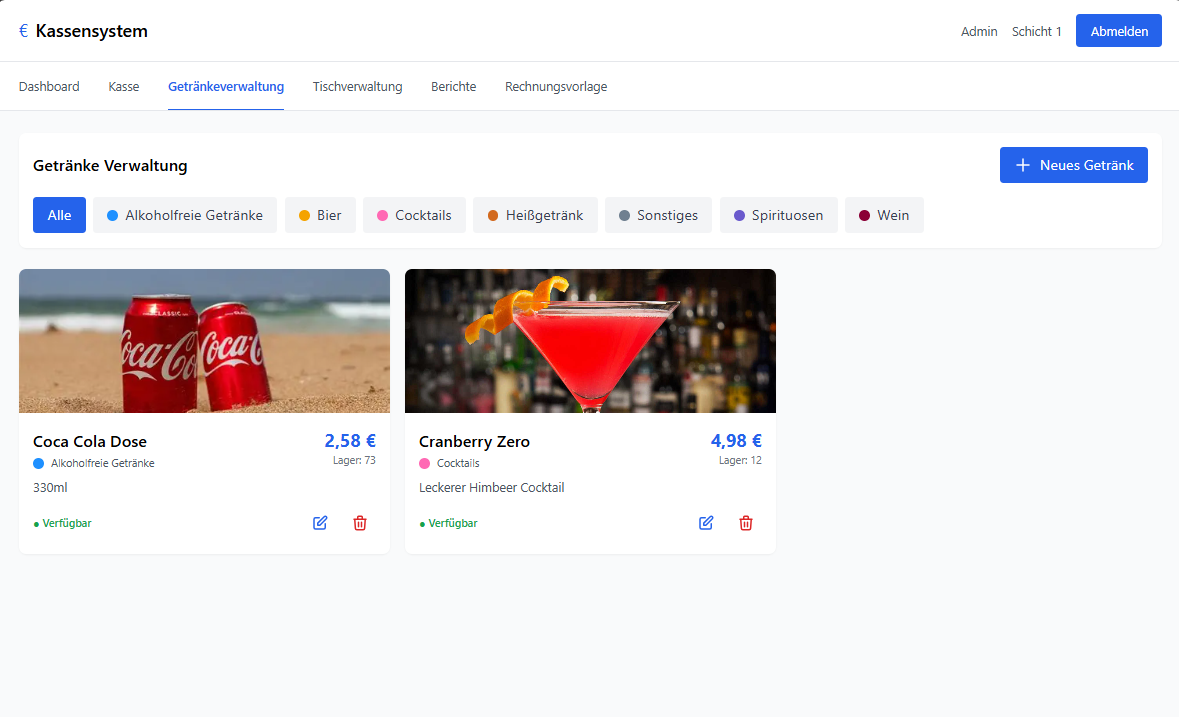This screenshot has width=1179, height=717.
Task: Filter drinks by Wein category
Action: tap(884, 215)
